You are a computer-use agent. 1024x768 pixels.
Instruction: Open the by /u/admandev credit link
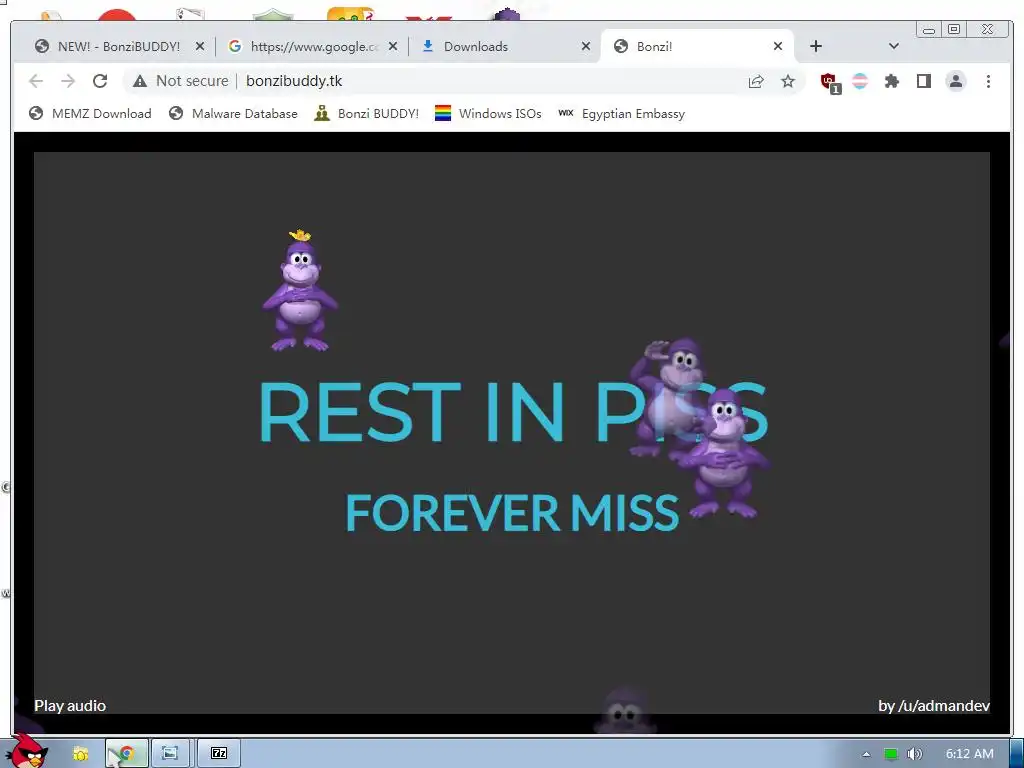934,706
